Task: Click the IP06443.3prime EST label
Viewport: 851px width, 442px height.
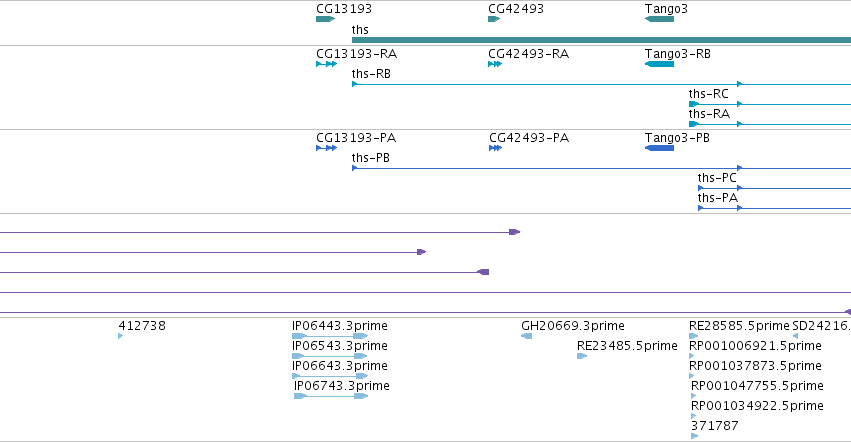Action: pyautogui.click(x=340, y=326)
